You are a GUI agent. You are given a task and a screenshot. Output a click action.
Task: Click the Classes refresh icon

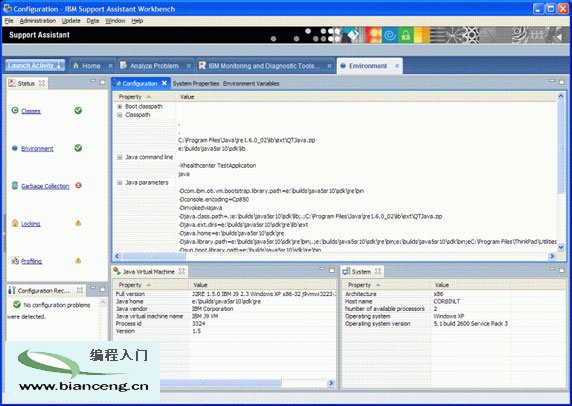15,110
